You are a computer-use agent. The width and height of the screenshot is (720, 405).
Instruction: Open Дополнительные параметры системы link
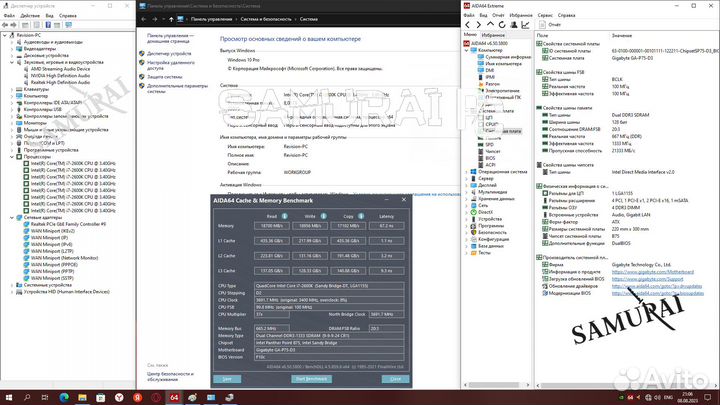(x=177, y=88)
